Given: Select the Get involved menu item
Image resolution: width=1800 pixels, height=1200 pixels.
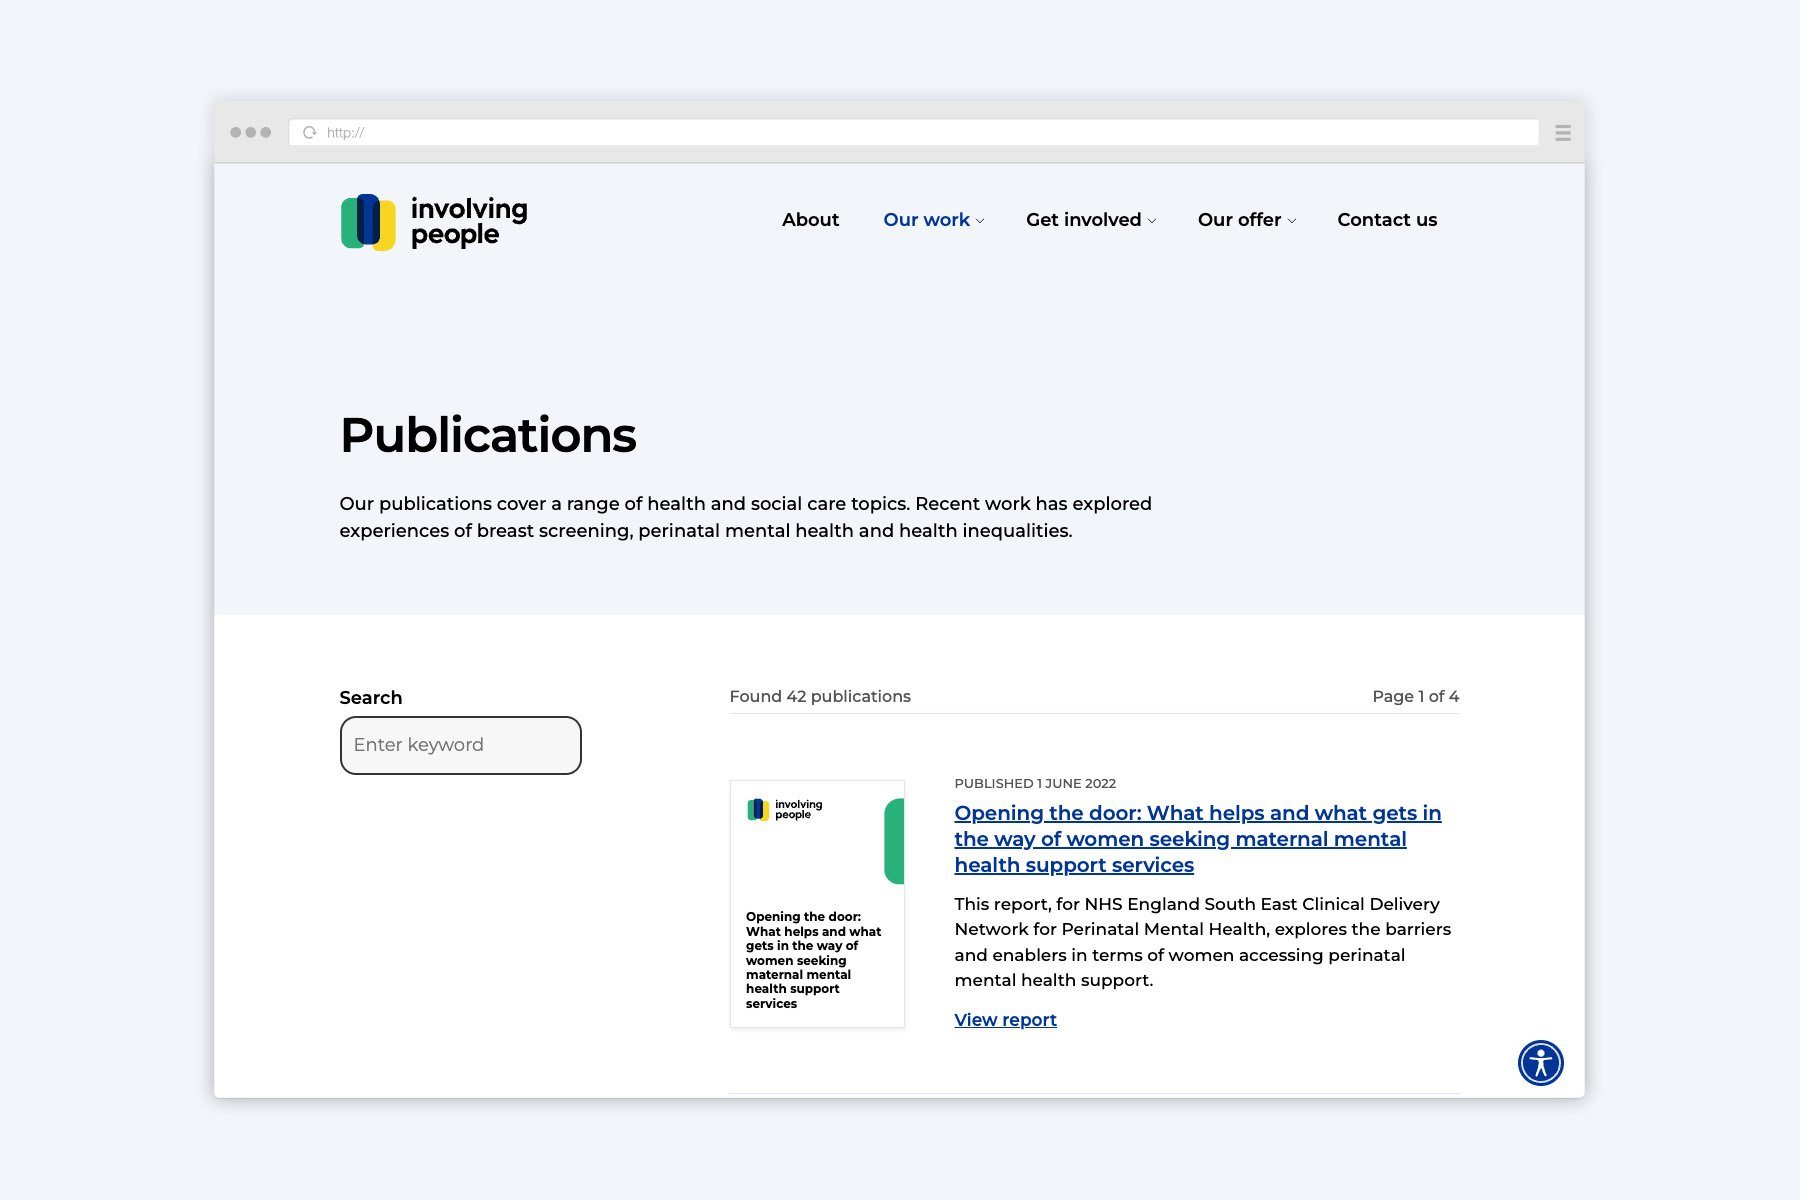Looking at the screenshot, I should [x=1083, y=220].
